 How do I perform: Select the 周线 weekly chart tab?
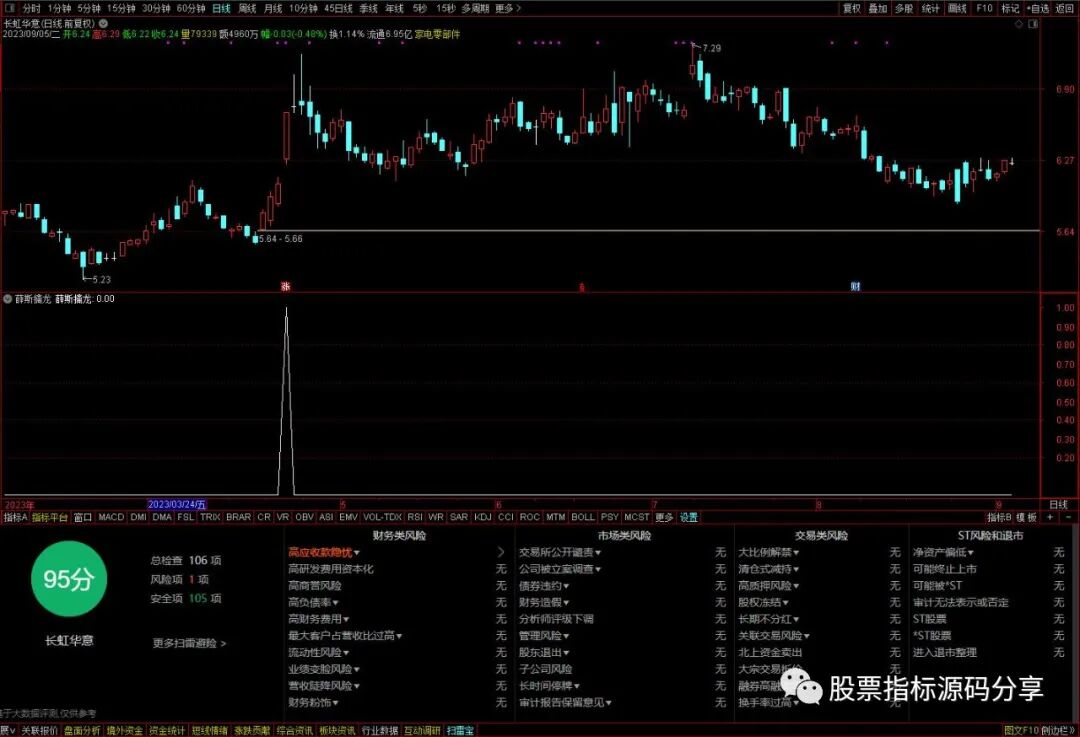[x=247, y=8]
